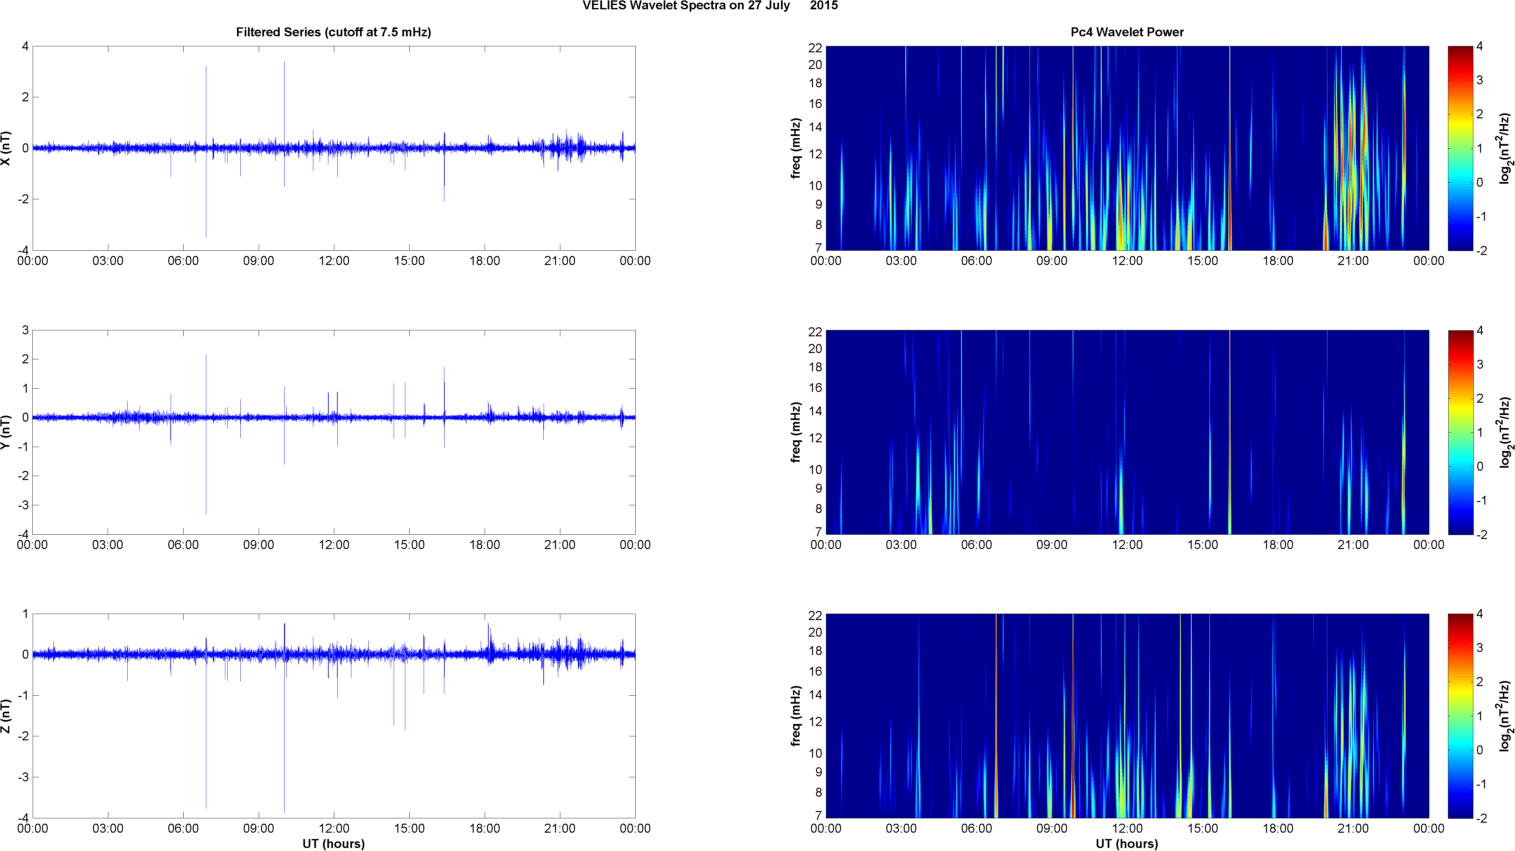1515x851 pixels.
Task: Click the Y component filtered time series plot
Action: point(333,432)
